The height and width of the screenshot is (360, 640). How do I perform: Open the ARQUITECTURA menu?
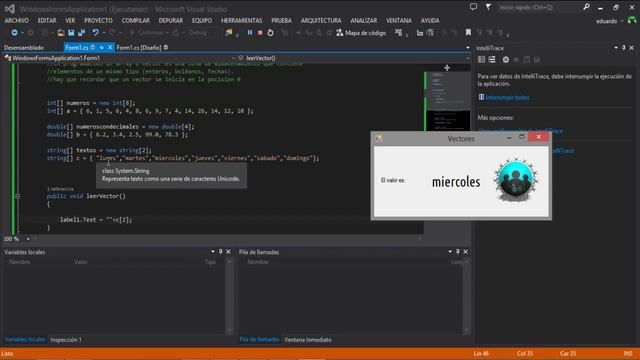321,20
